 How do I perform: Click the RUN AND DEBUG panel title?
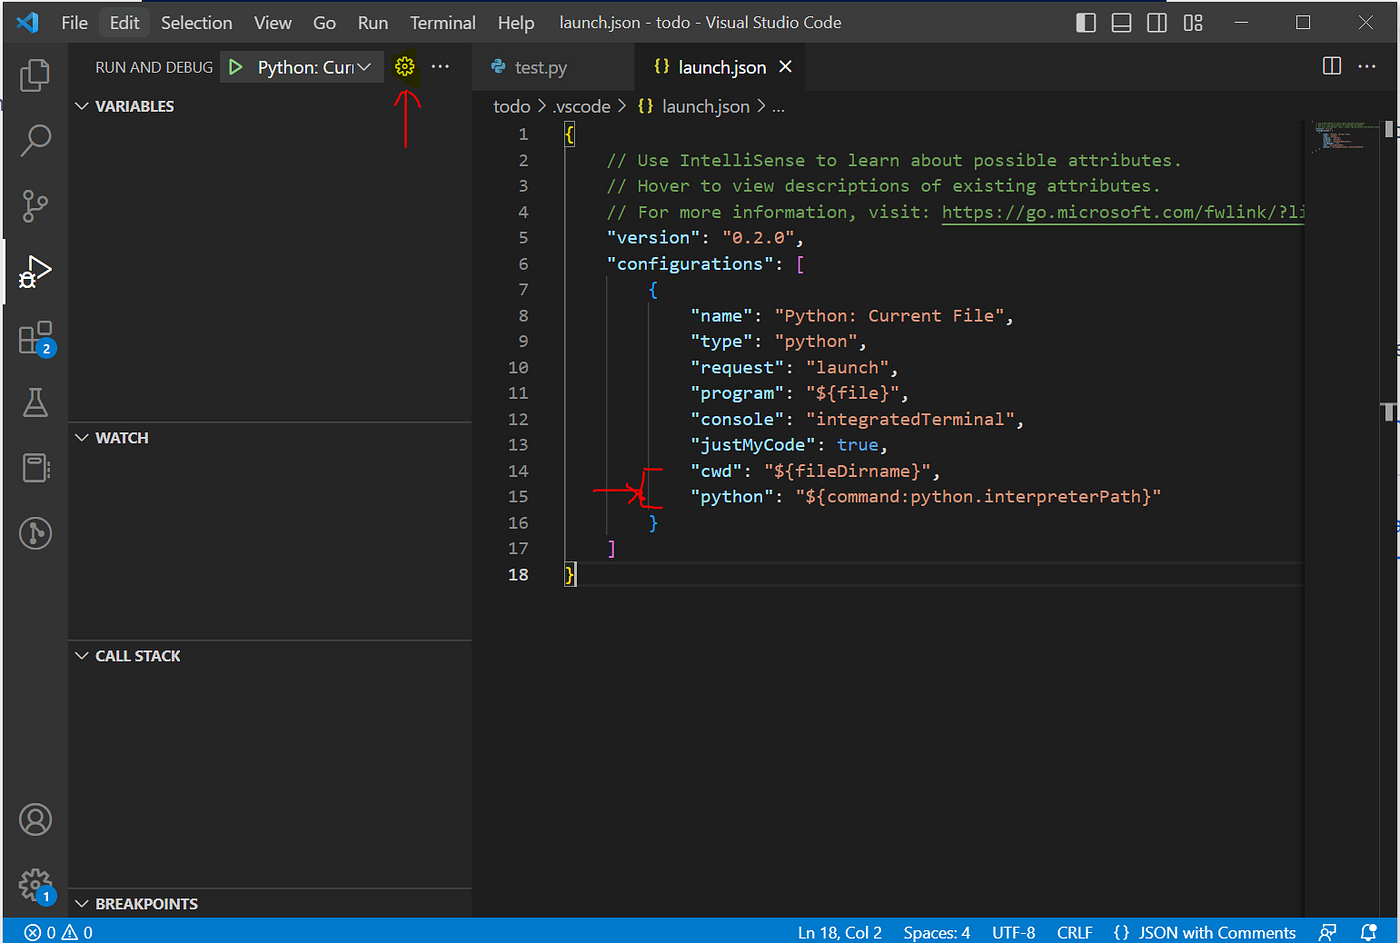tap(154, 67)
